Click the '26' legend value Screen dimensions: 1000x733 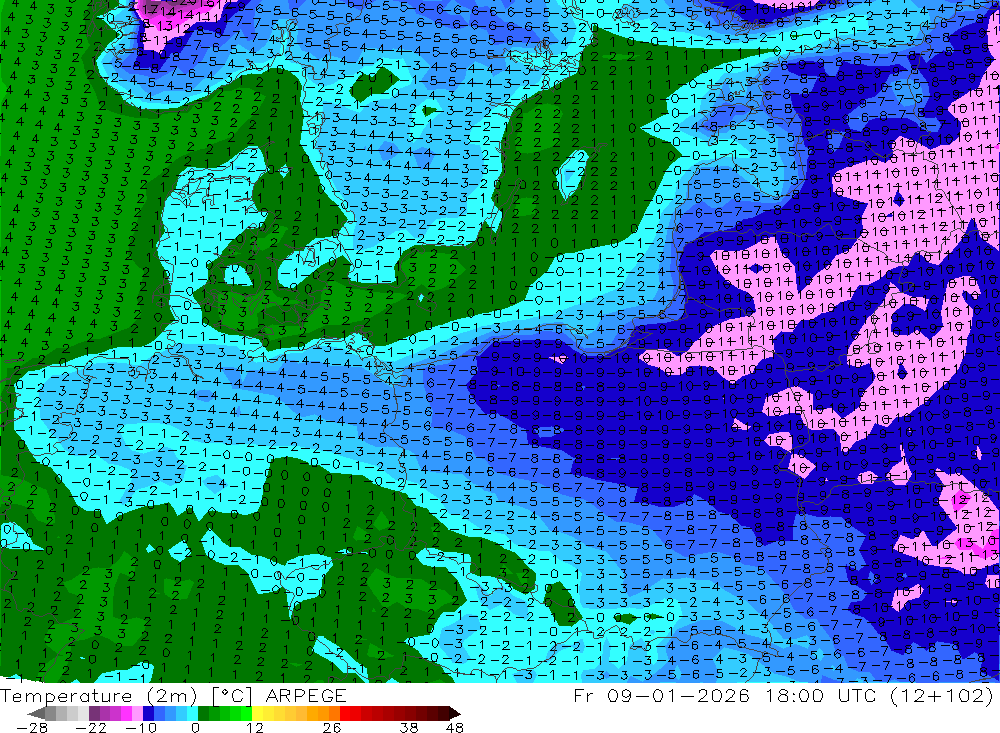click(332, 727)
